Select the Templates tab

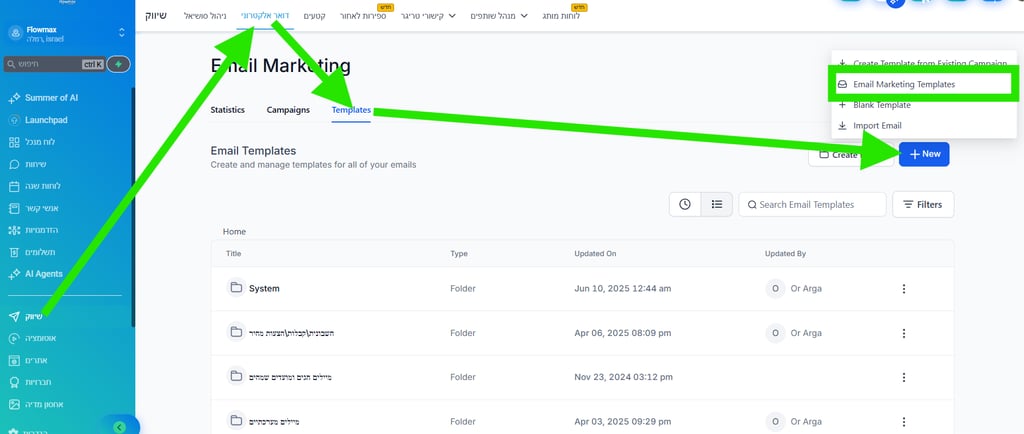[x=351, y=110]
